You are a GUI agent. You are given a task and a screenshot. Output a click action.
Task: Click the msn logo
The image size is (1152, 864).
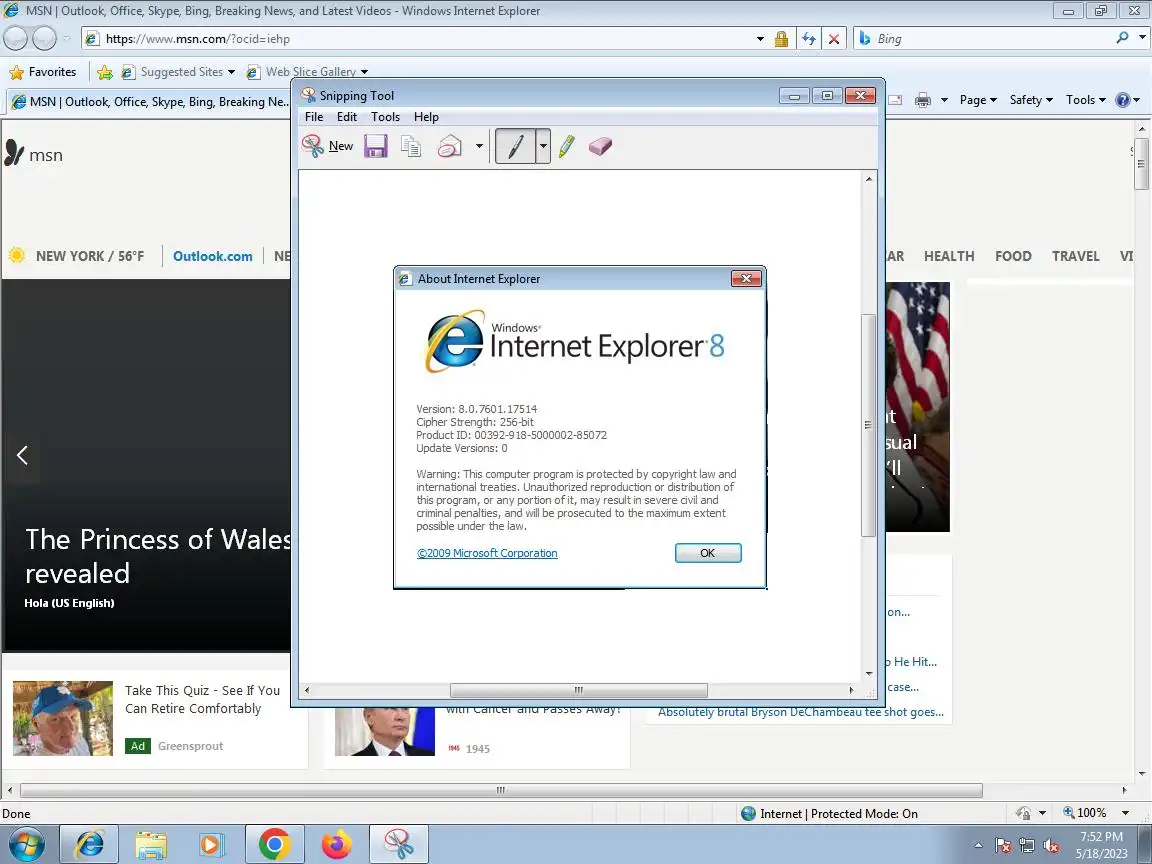point(34,154)
